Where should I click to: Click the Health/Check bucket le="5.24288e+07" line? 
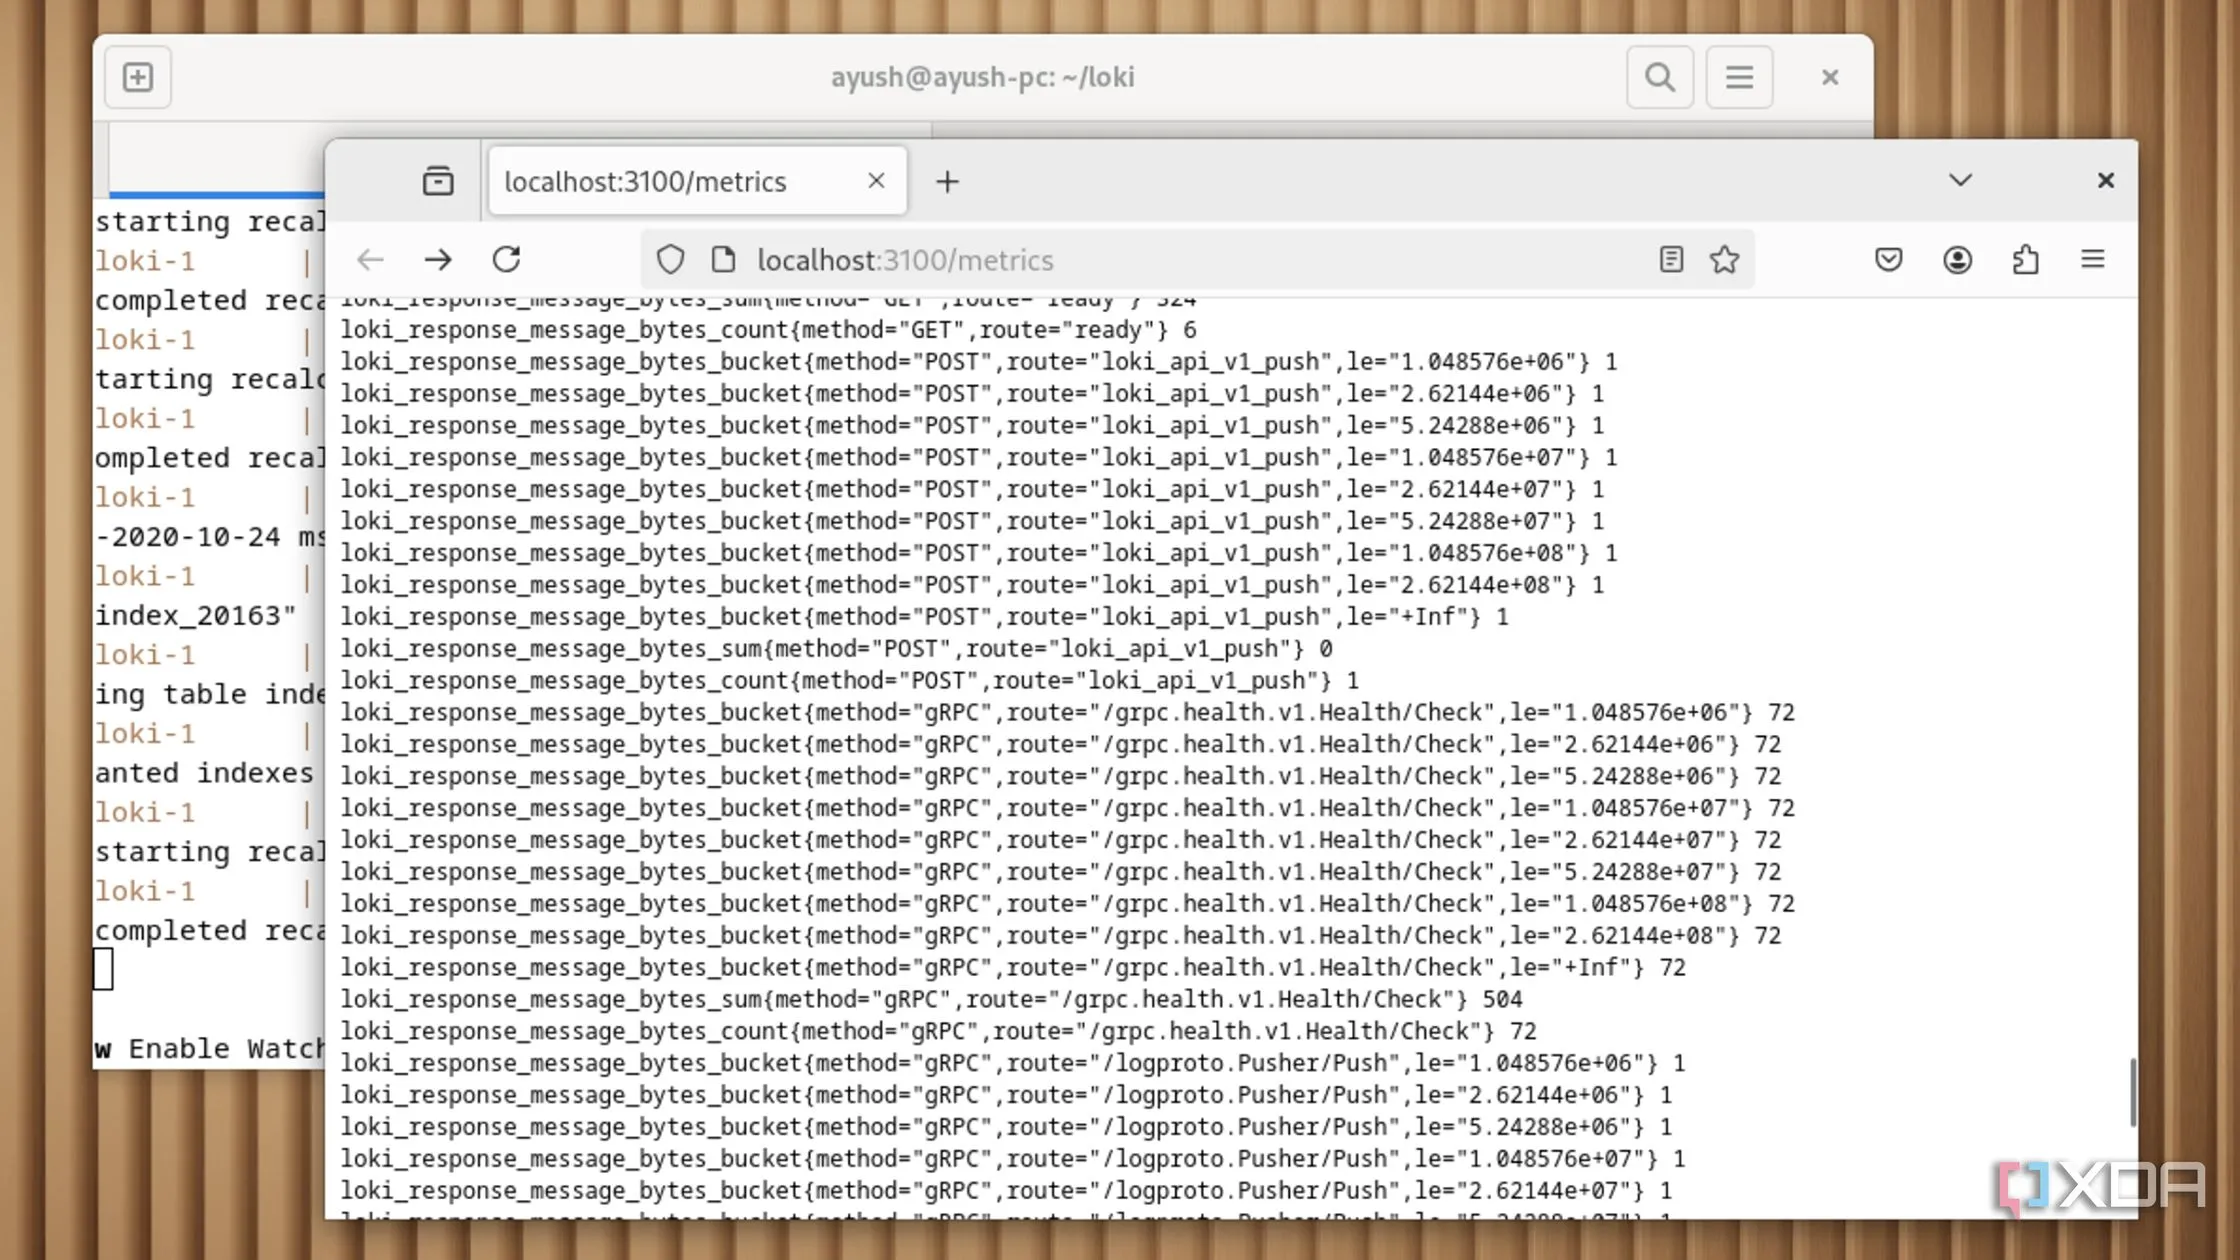click(x=1061, y=872)
